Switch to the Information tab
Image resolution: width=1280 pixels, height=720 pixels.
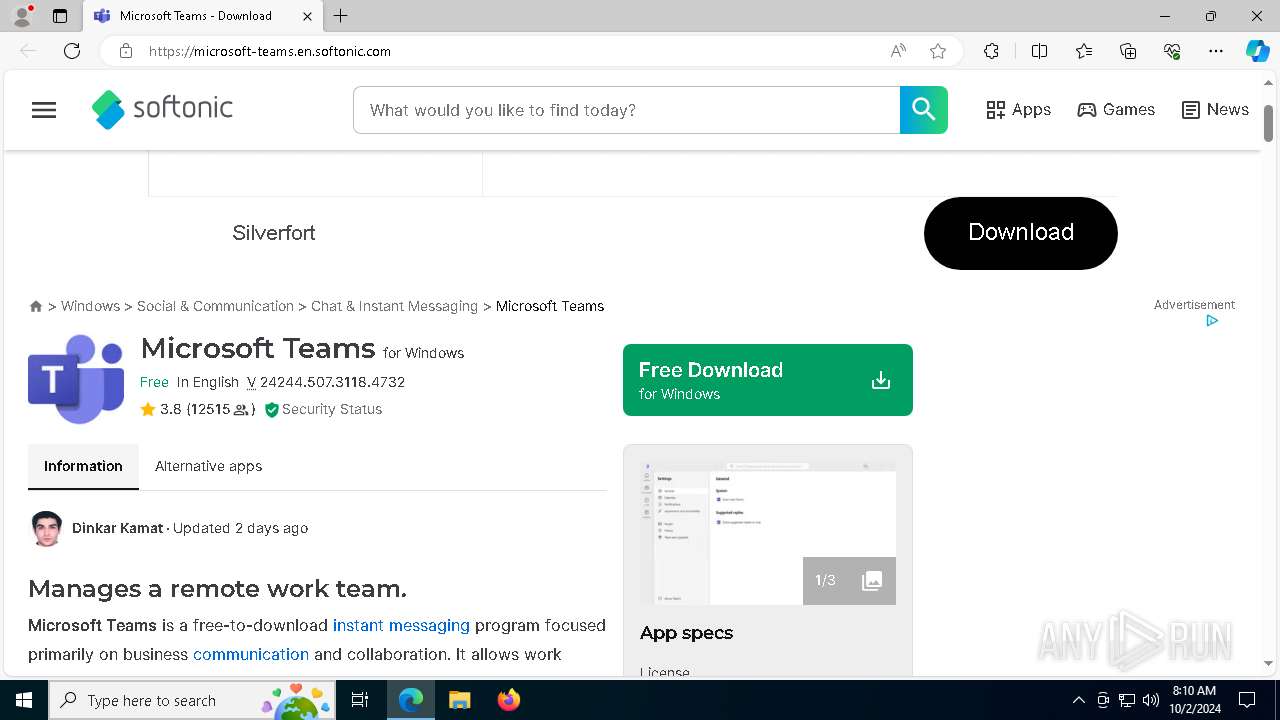(83, 466)
